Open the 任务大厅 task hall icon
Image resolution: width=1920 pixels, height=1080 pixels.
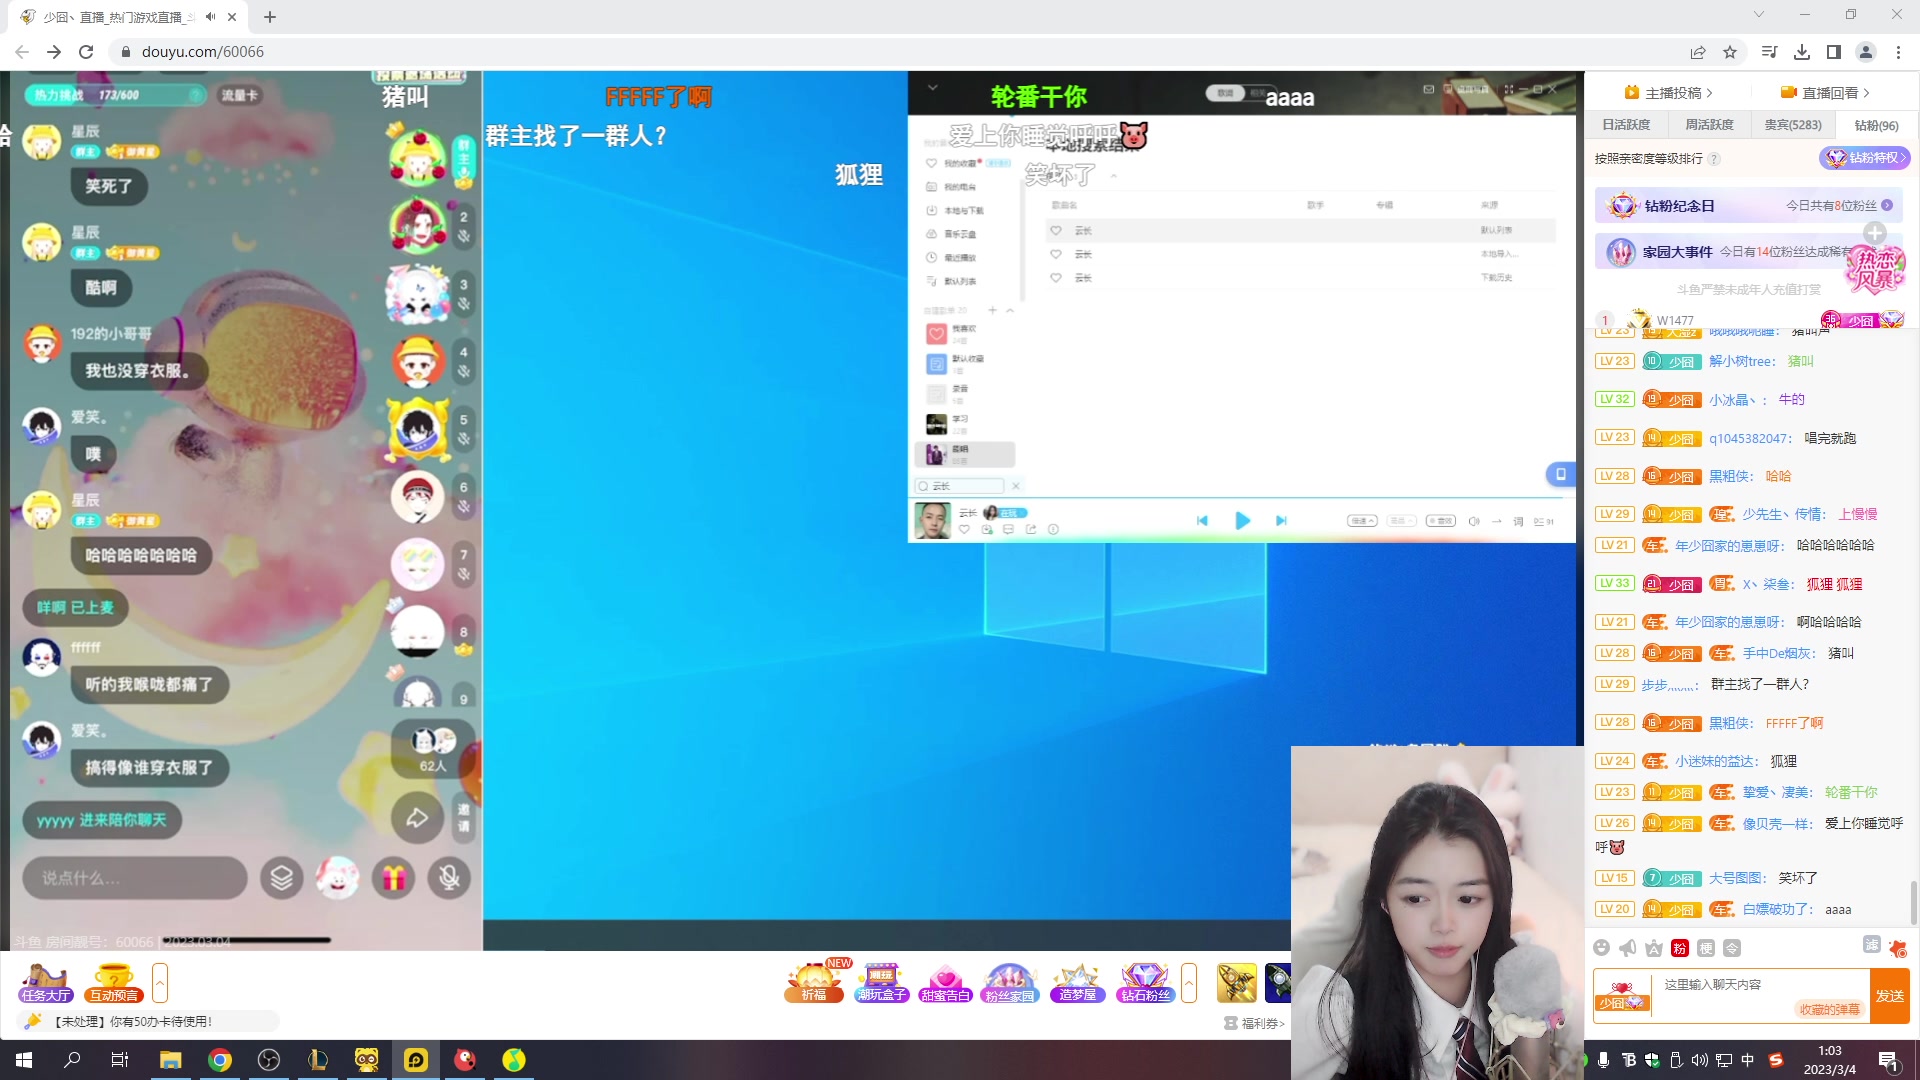(x=45, y=982)
